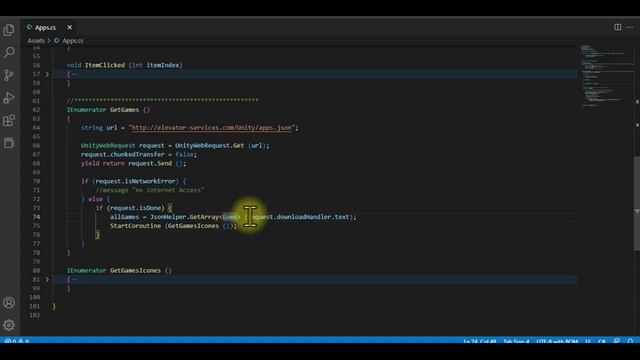Click the 'yield return' keywords on line 68
Screen dimensions: 640x360
[103, 163]
